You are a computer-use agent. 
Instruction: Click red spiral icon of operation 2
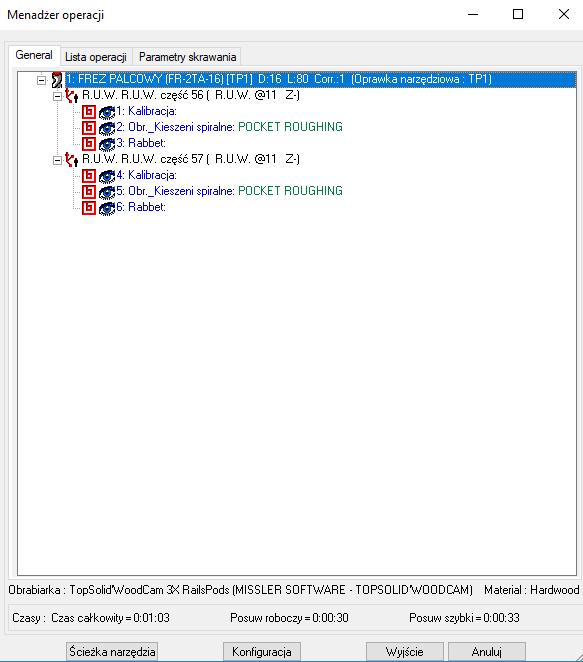89,128
